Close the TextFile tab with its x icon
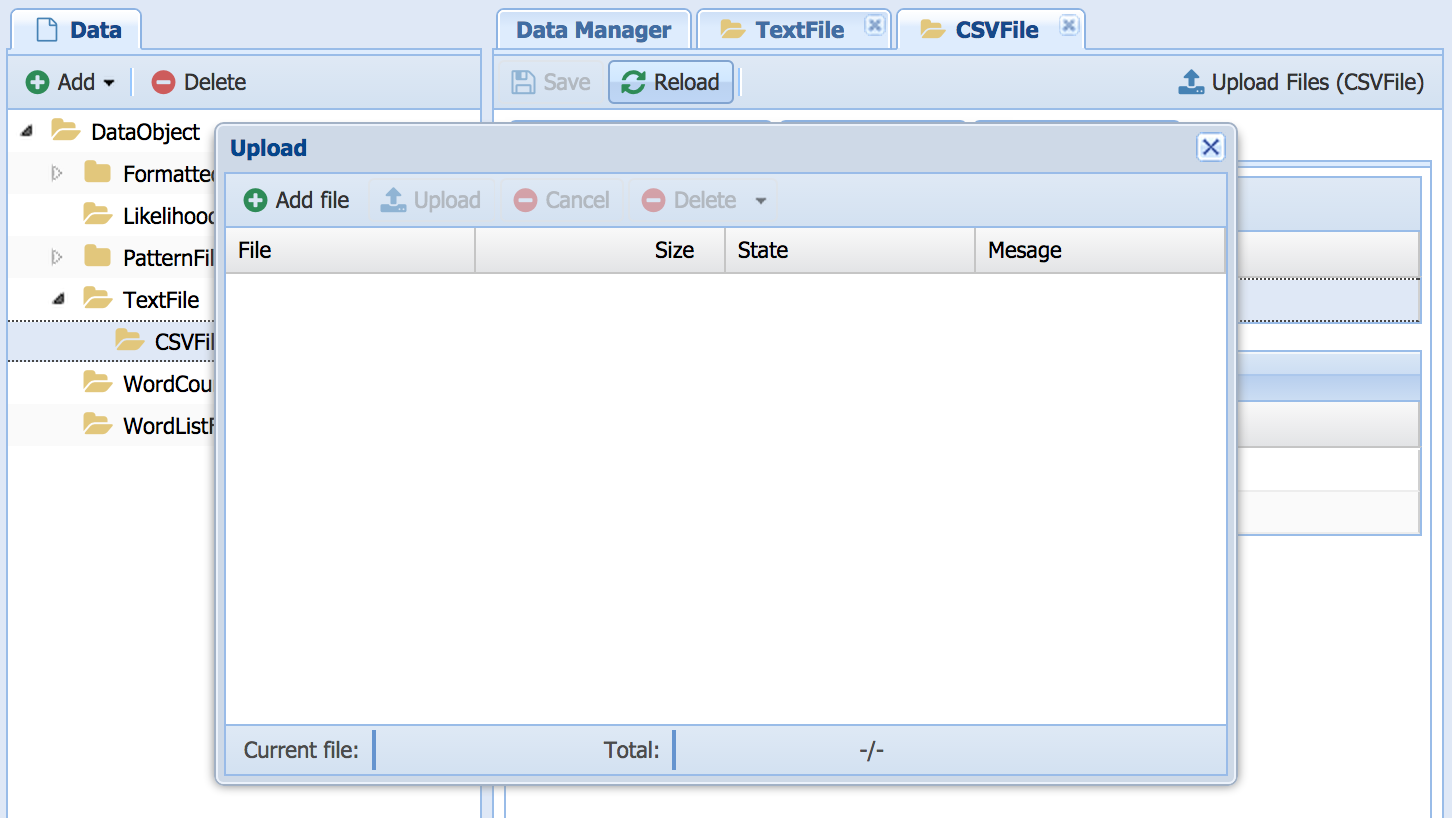Screen dimensions: 1452x818 click(875, 26)
